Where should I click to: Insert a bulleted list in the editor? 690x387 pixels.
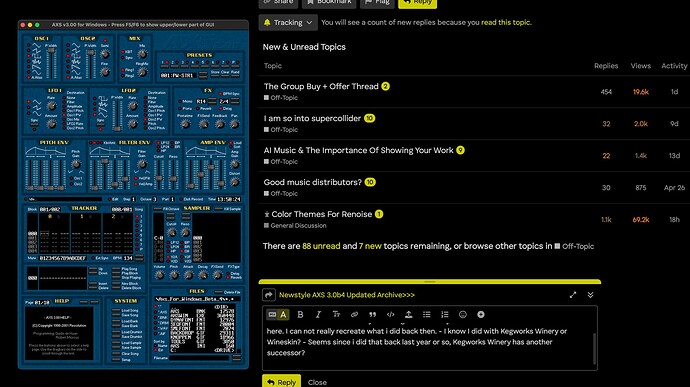tap(426, 314)
